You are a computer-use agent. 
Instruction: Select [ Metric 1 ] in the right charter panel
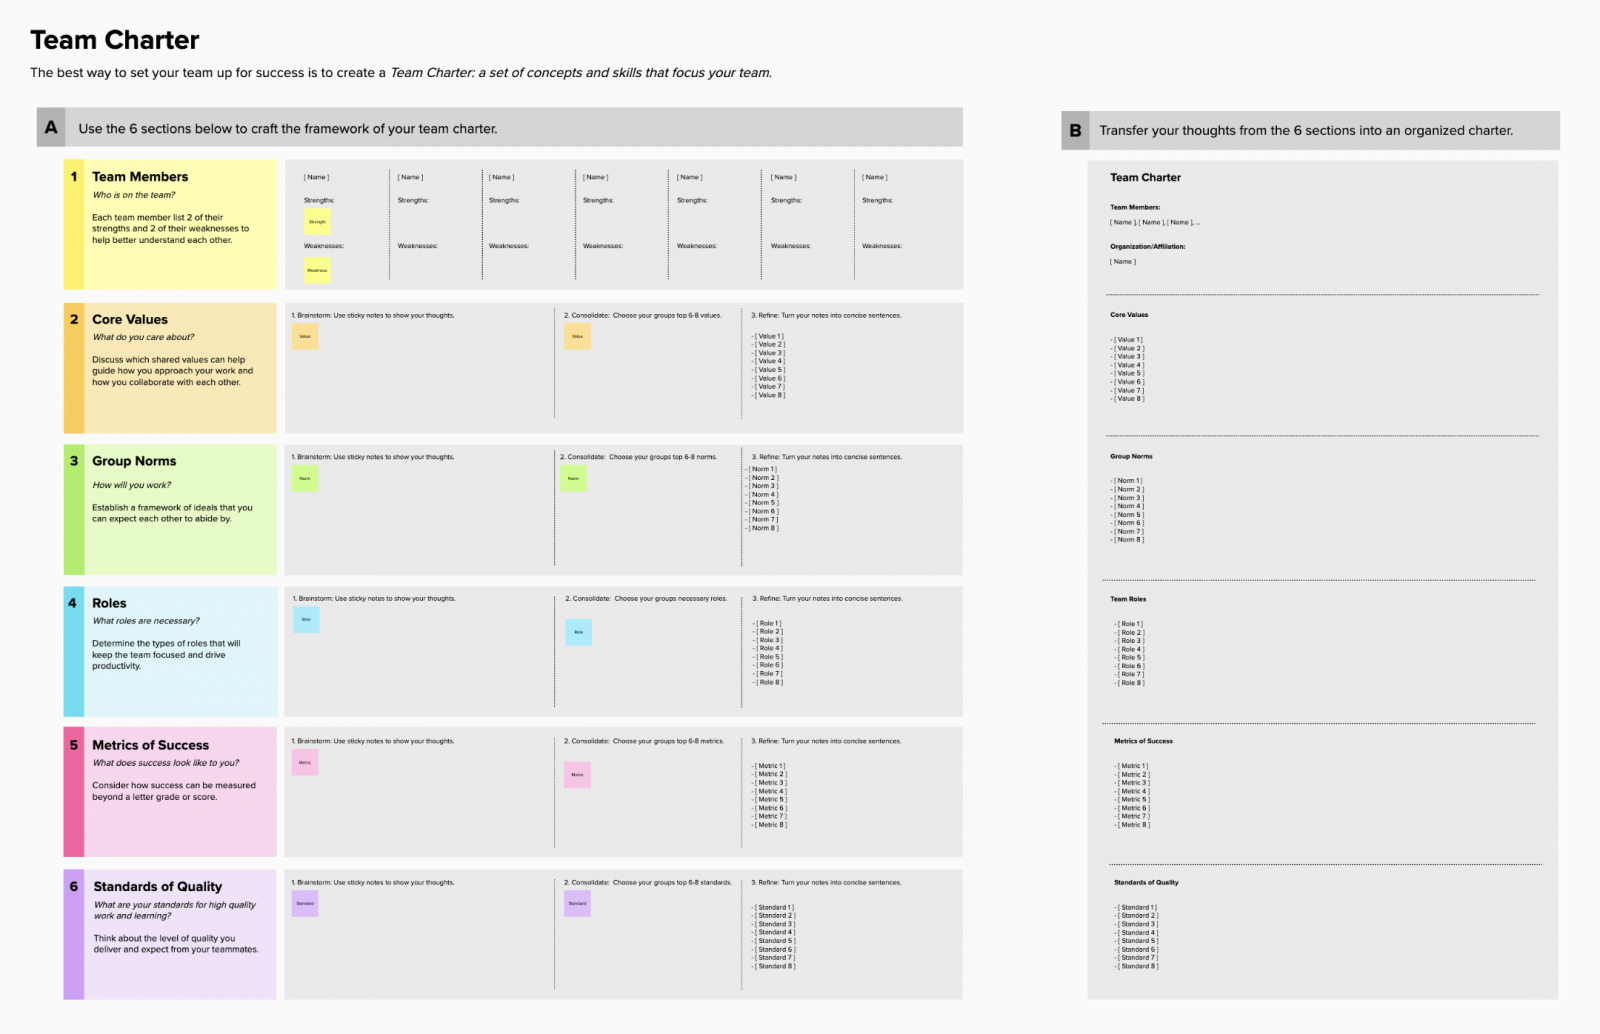point(1134,766)
